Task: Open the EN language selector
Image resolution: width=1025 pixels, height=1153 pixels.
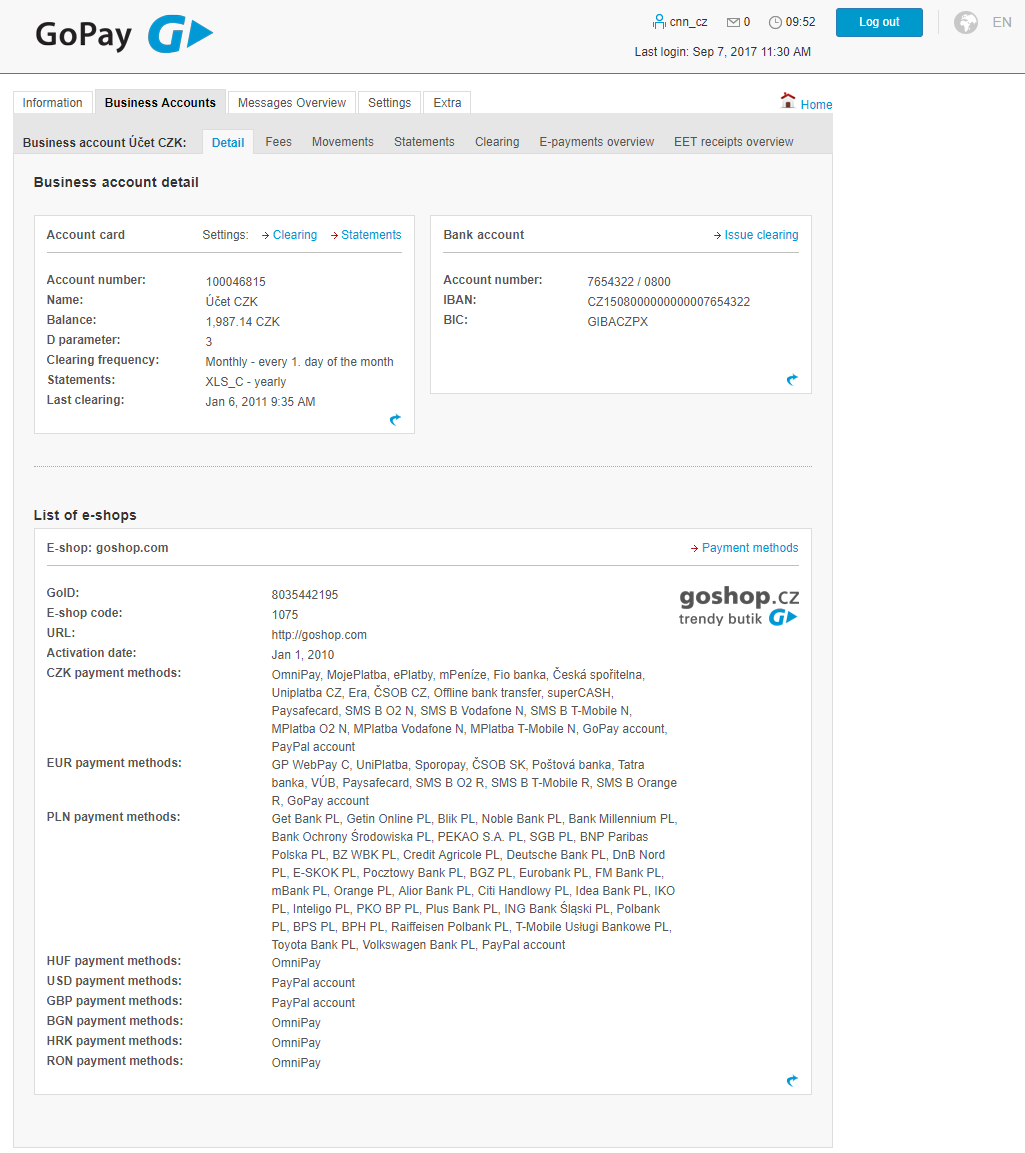Action: tap(1001, 22)
